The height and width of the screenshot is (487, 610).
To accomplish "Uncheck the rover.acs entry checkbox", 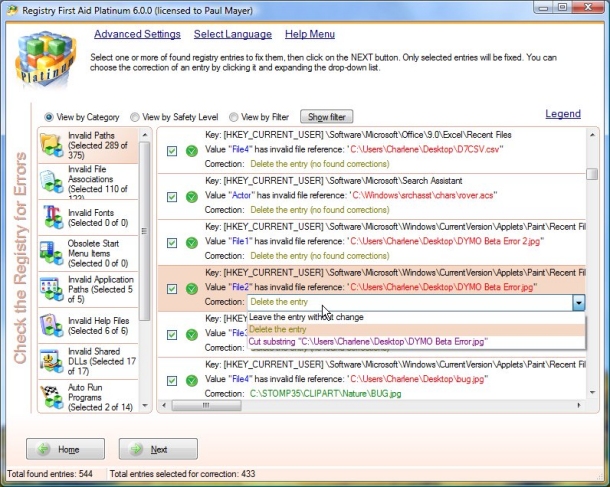I will click(x=172, y=196).
